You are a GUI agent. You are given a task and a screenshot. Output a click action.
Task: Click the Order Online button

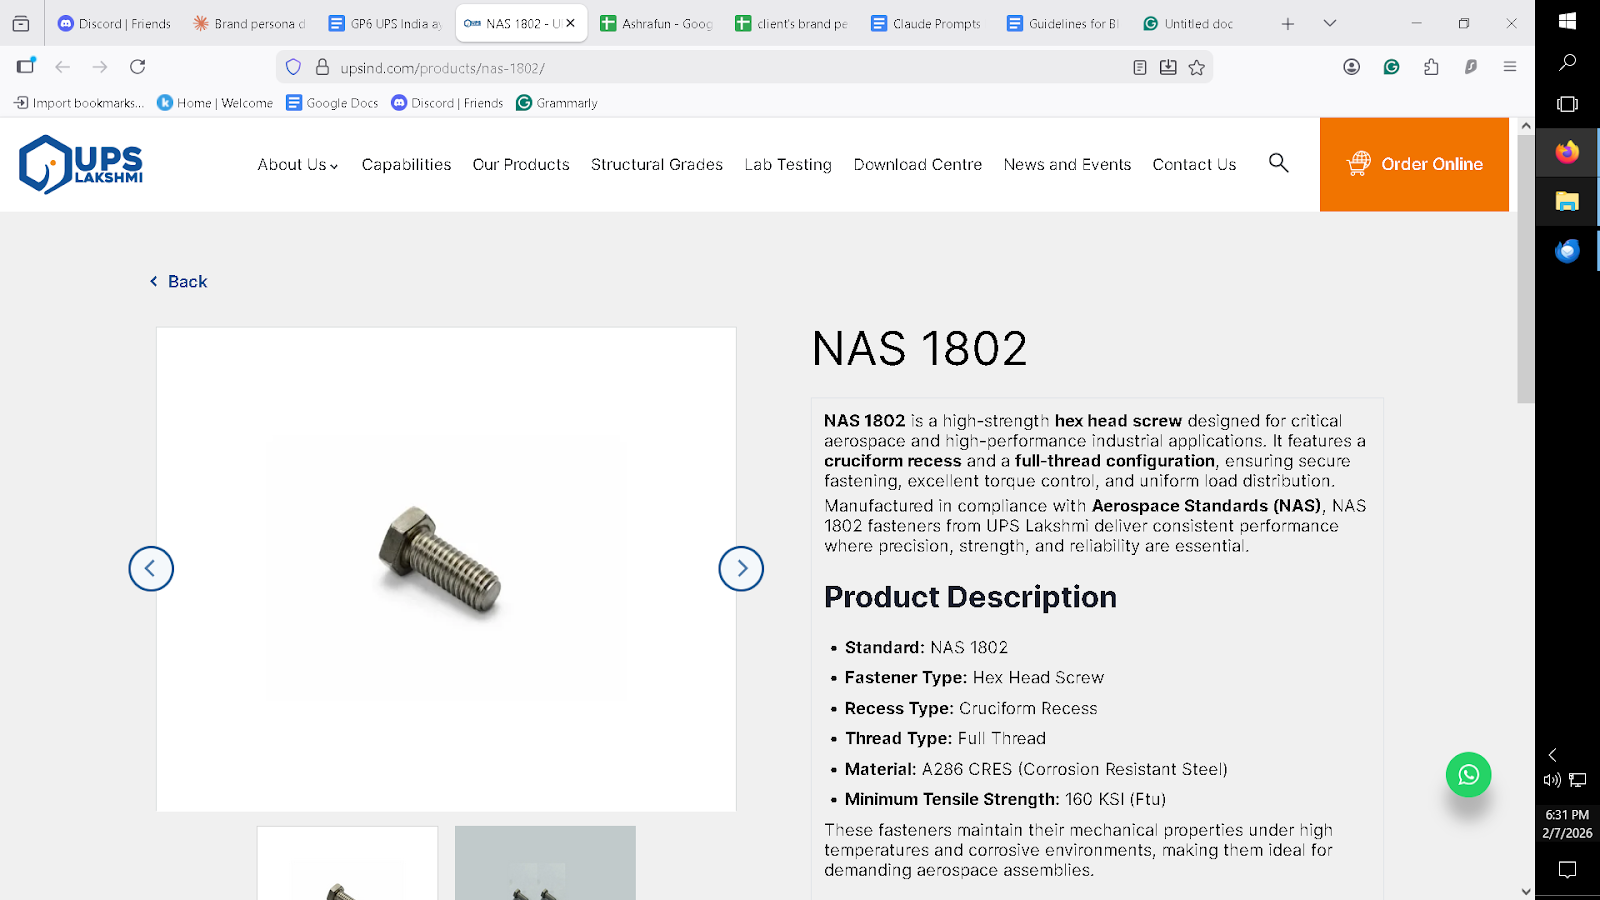(1414, 164)
